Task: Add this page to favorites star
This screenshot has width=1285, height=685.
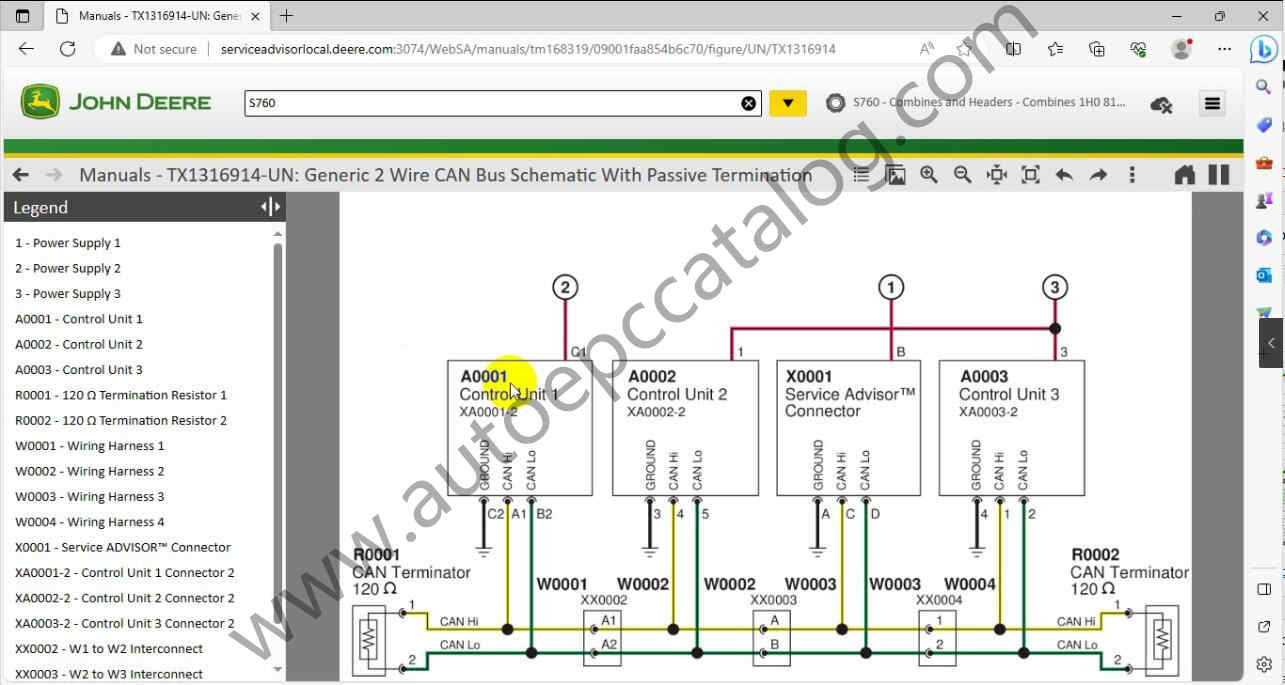Action: click(964, 48)
